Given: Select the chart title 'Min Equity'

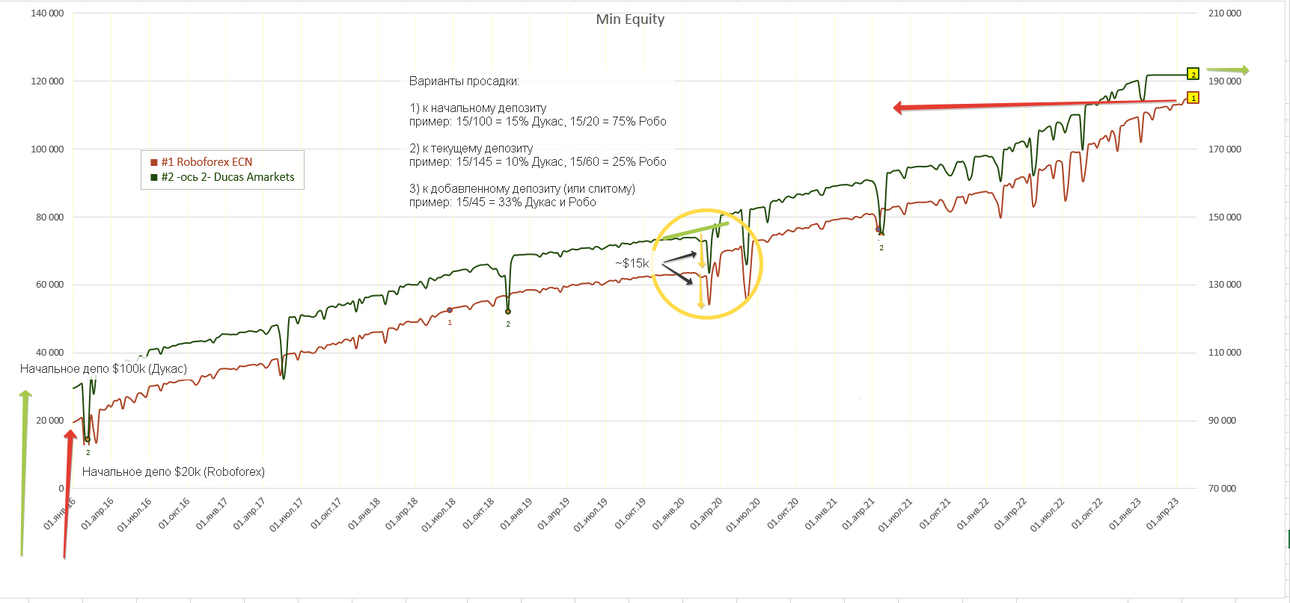Looking at the screenshot, I should 630,19.
